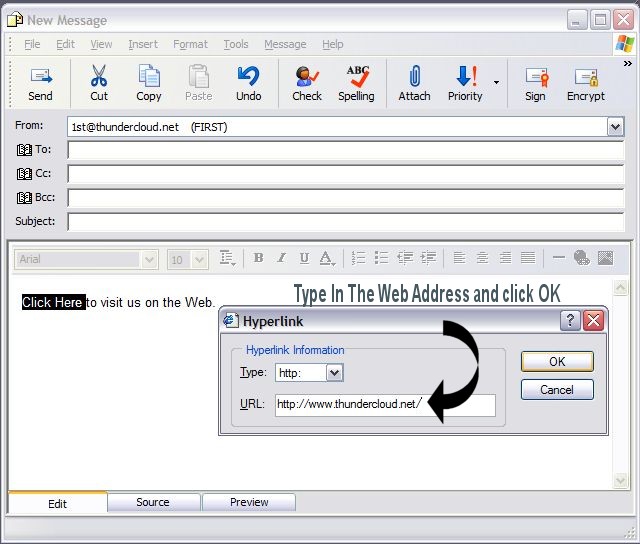Switch to the Edit tab
Image resolution: width=640 pixels, height=544 pixels.
pyautogui.click(x=58, y=502)
